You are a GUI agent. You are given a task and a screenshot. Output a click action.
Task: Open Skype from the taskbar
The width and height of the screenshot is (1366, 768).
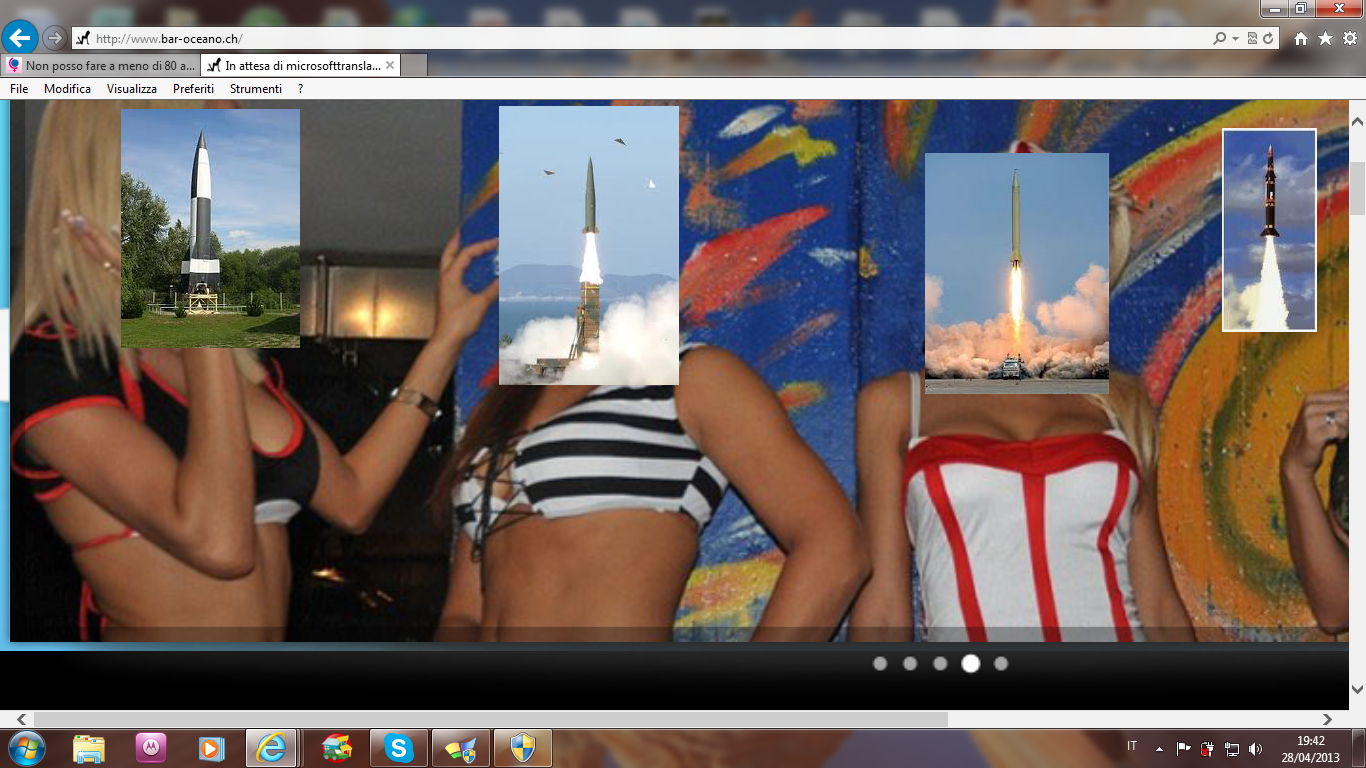pyautogui.click(x=399, y=747)
